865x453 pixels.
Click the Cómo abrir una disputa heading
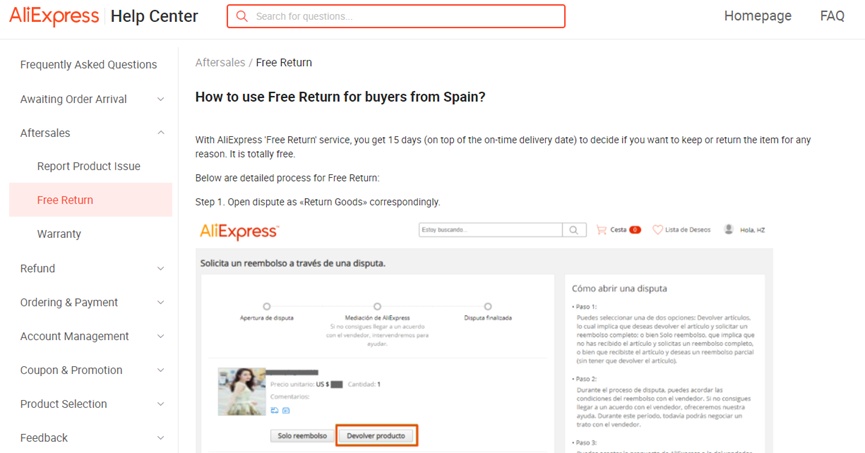click(619, 289)
